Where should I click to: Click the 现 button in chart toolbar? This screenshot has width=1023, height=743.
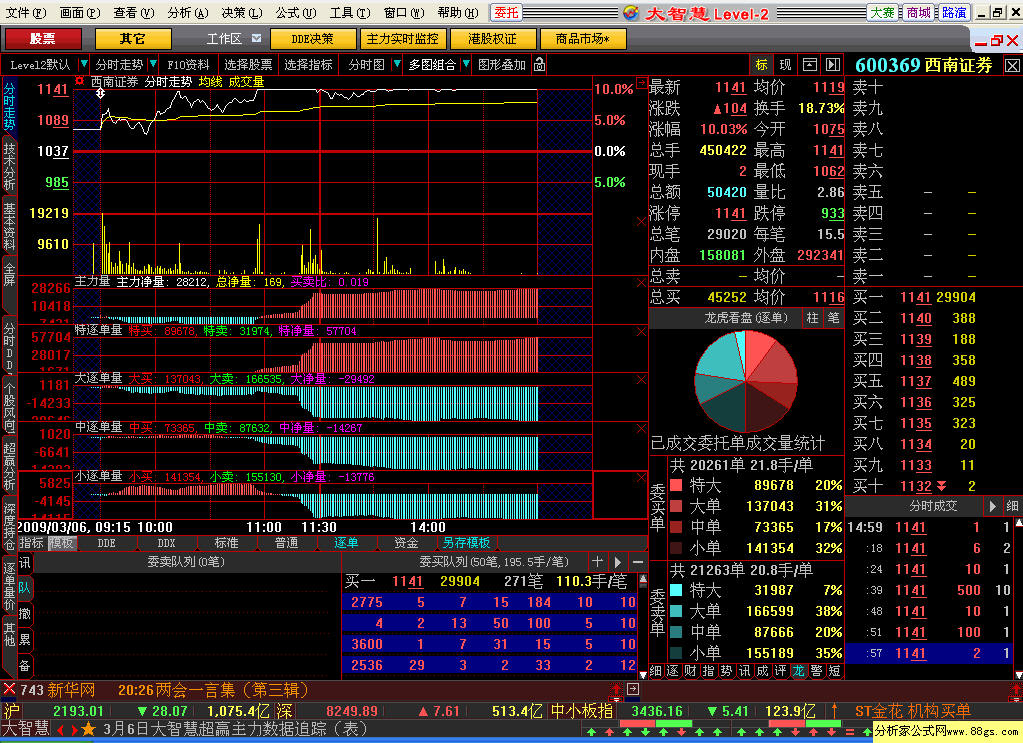[x=785, y=65]
